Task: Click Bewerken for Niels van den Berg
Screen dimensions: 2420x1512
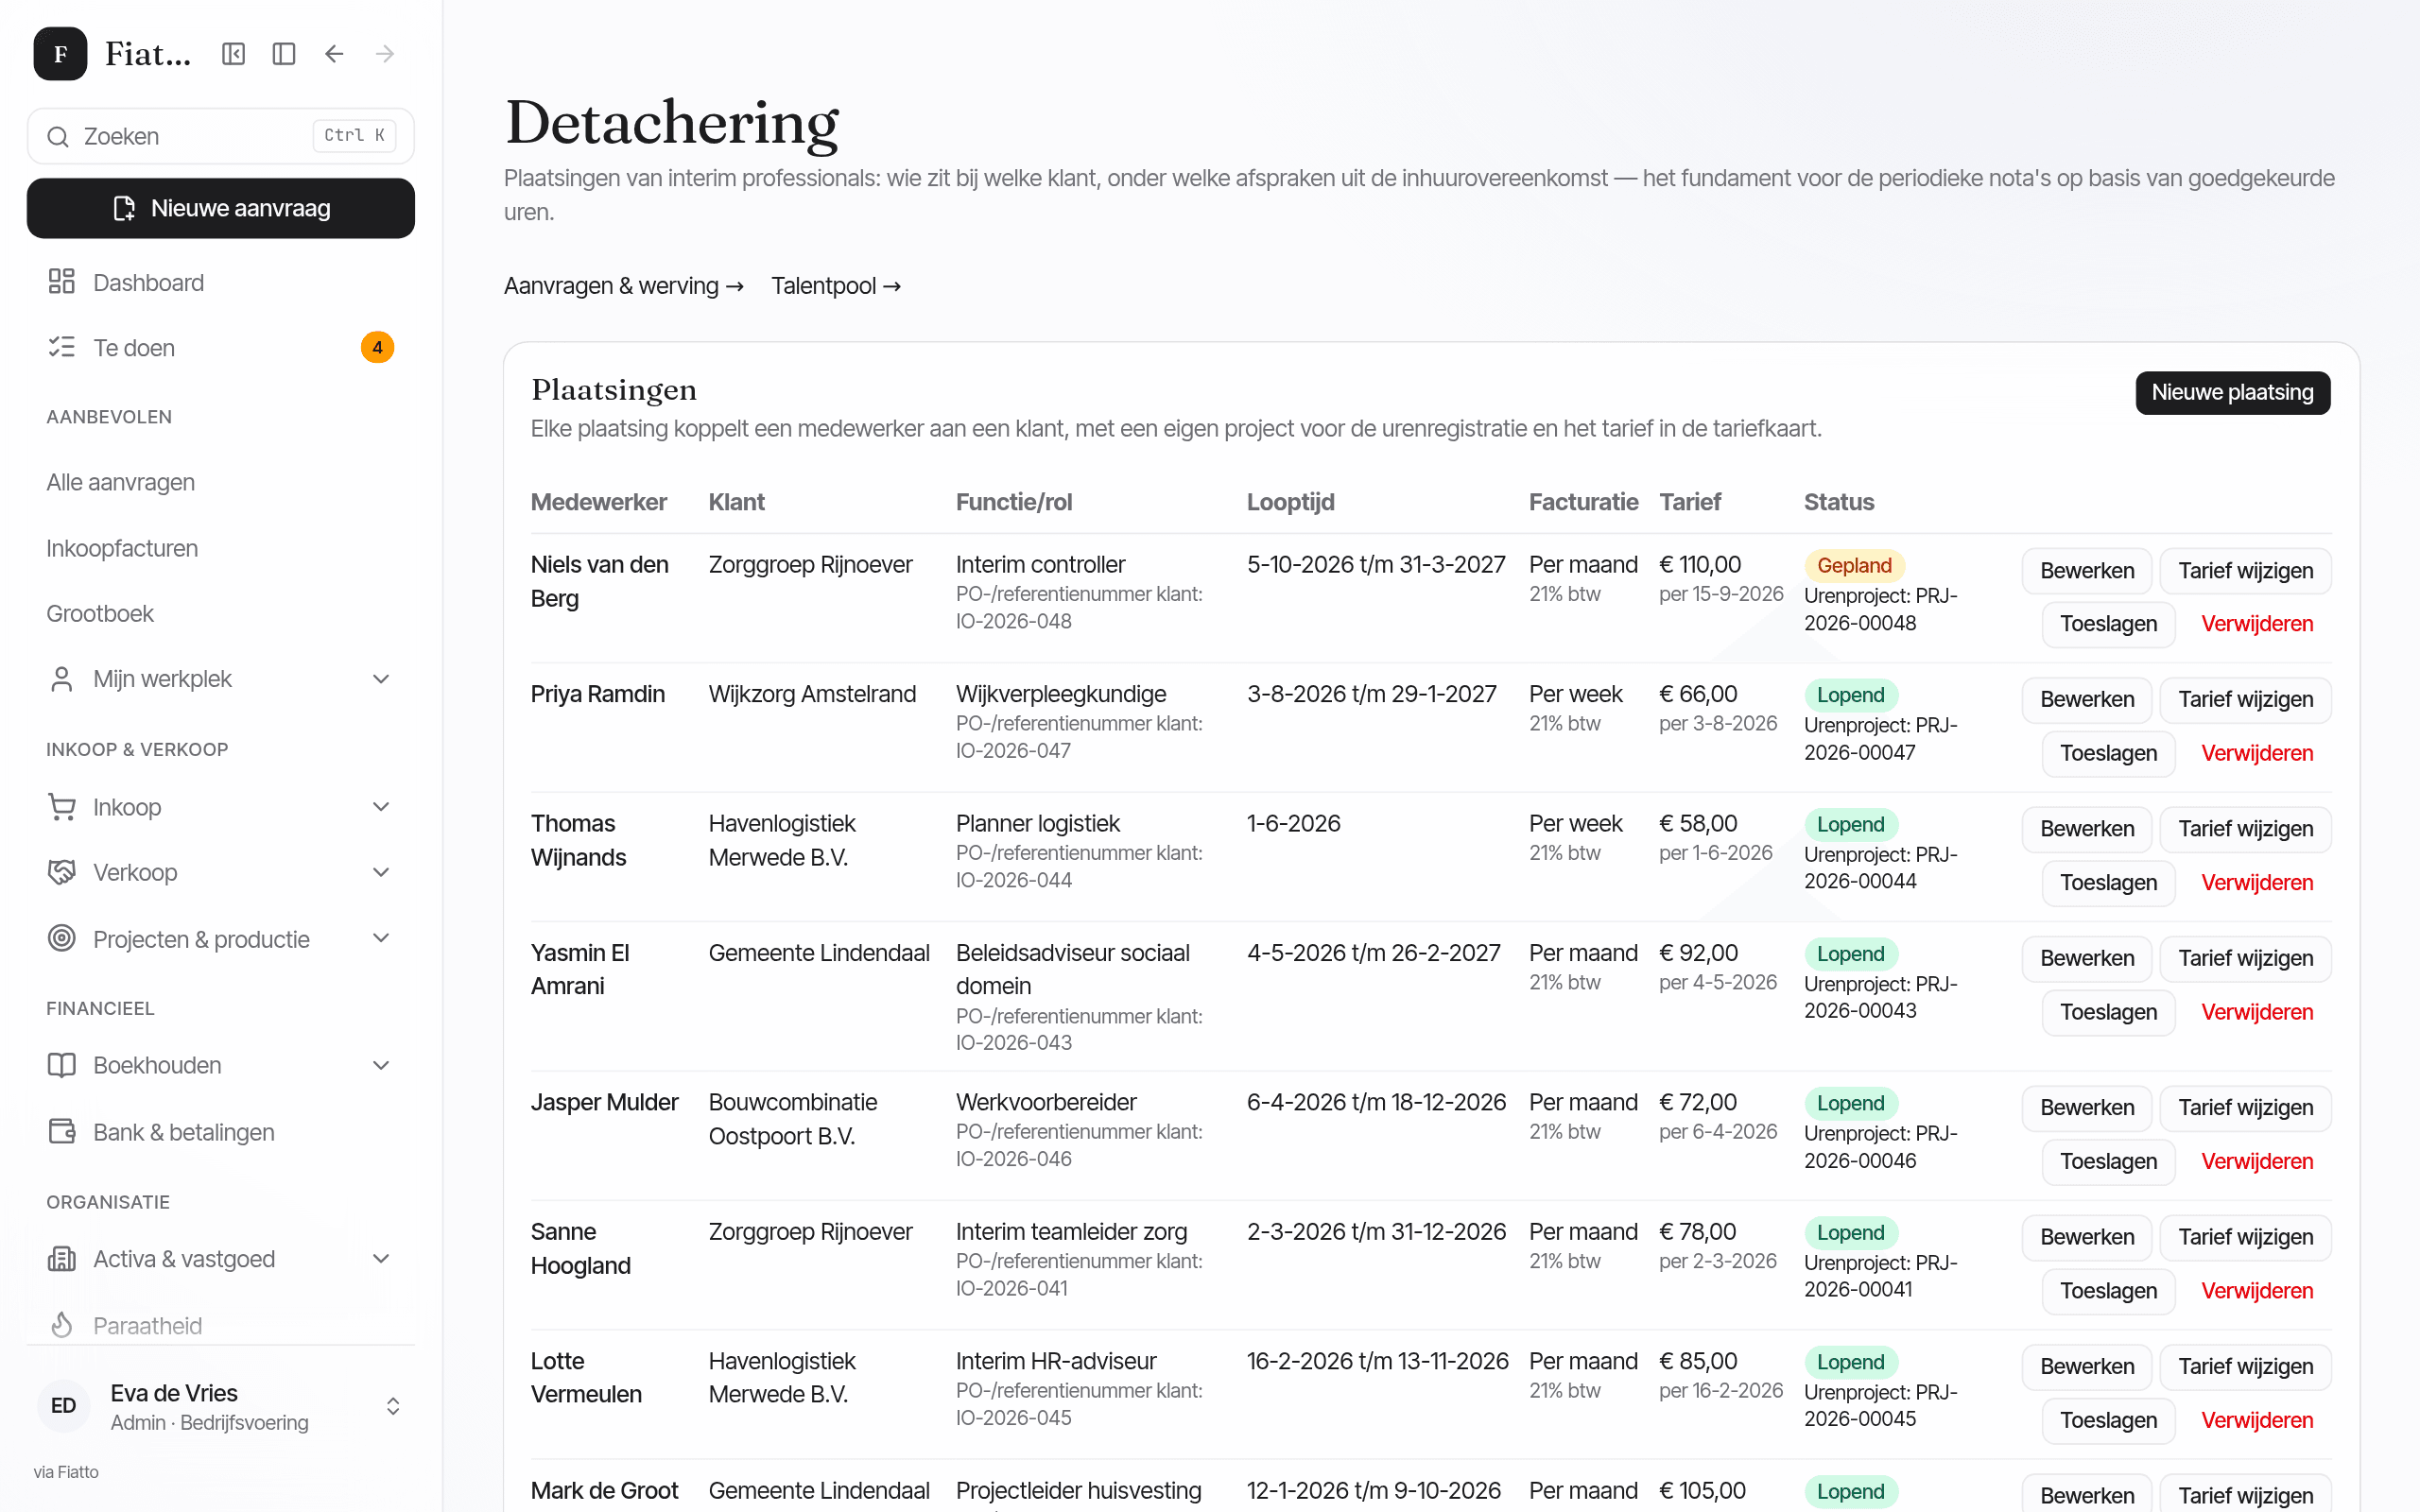Action: point(2087,570)
